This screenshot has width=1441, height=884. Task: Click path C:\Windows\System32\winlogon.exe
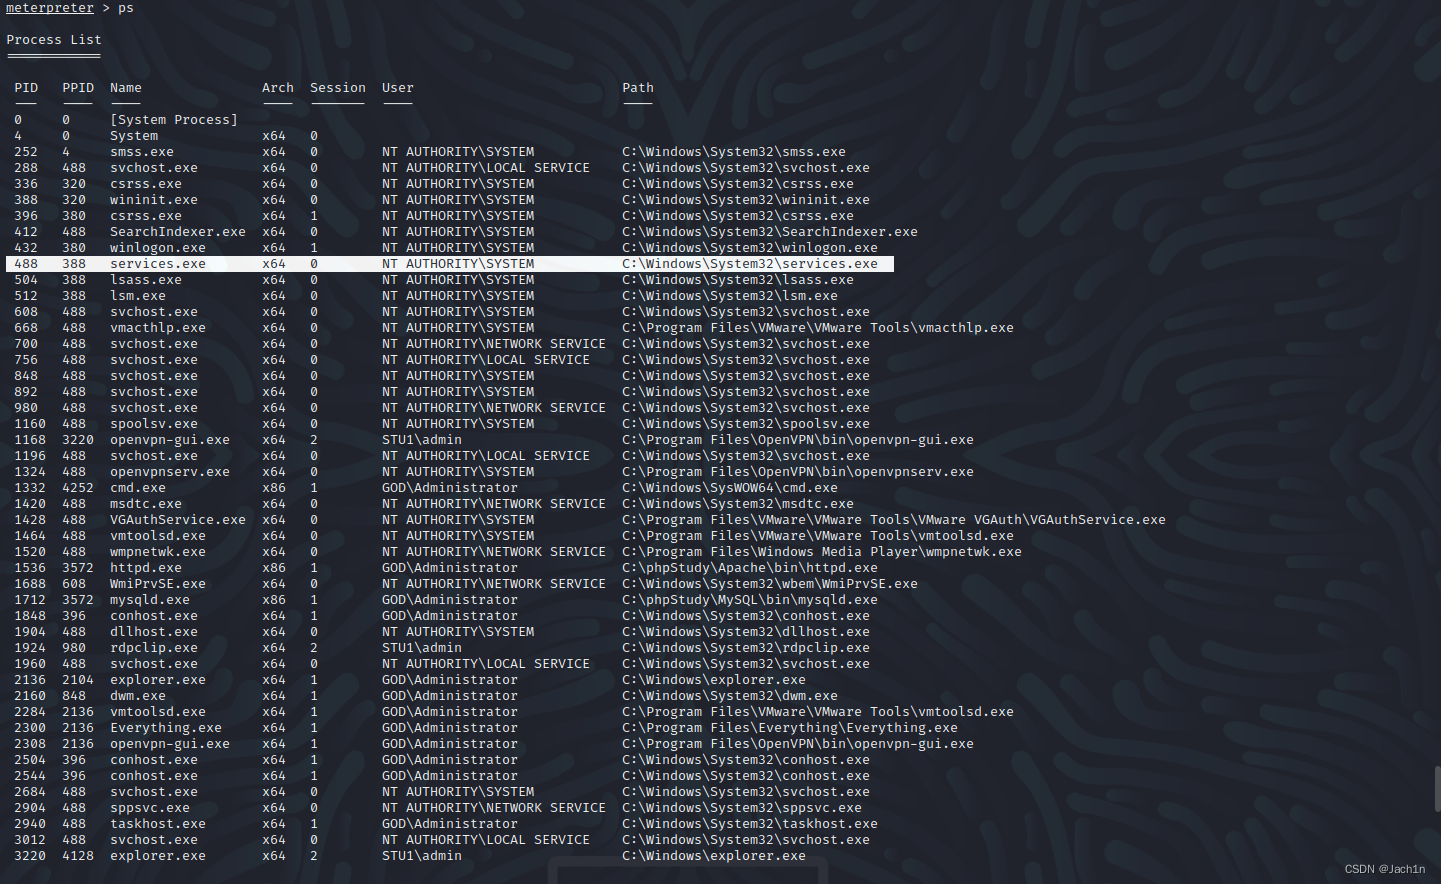[x=750, y=248]
